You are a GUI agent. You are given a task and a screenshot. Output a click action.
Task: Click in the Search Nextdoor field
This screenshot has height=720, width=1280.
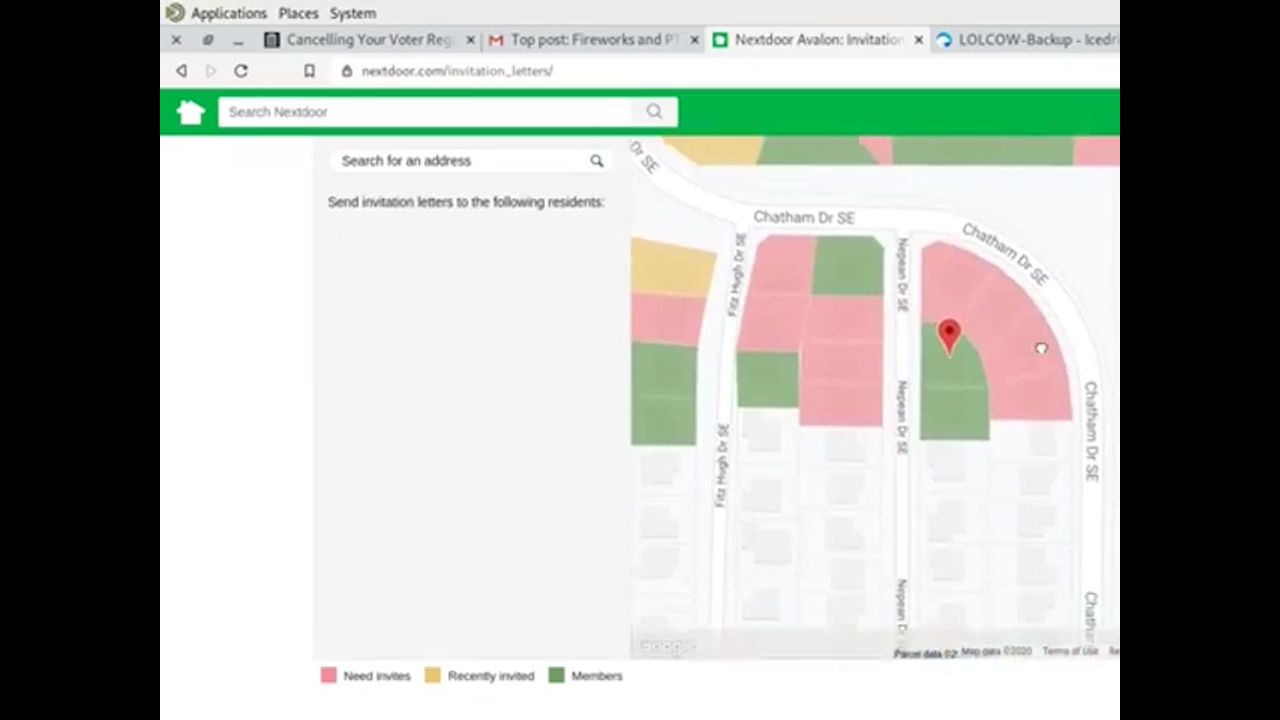point(430,112)
